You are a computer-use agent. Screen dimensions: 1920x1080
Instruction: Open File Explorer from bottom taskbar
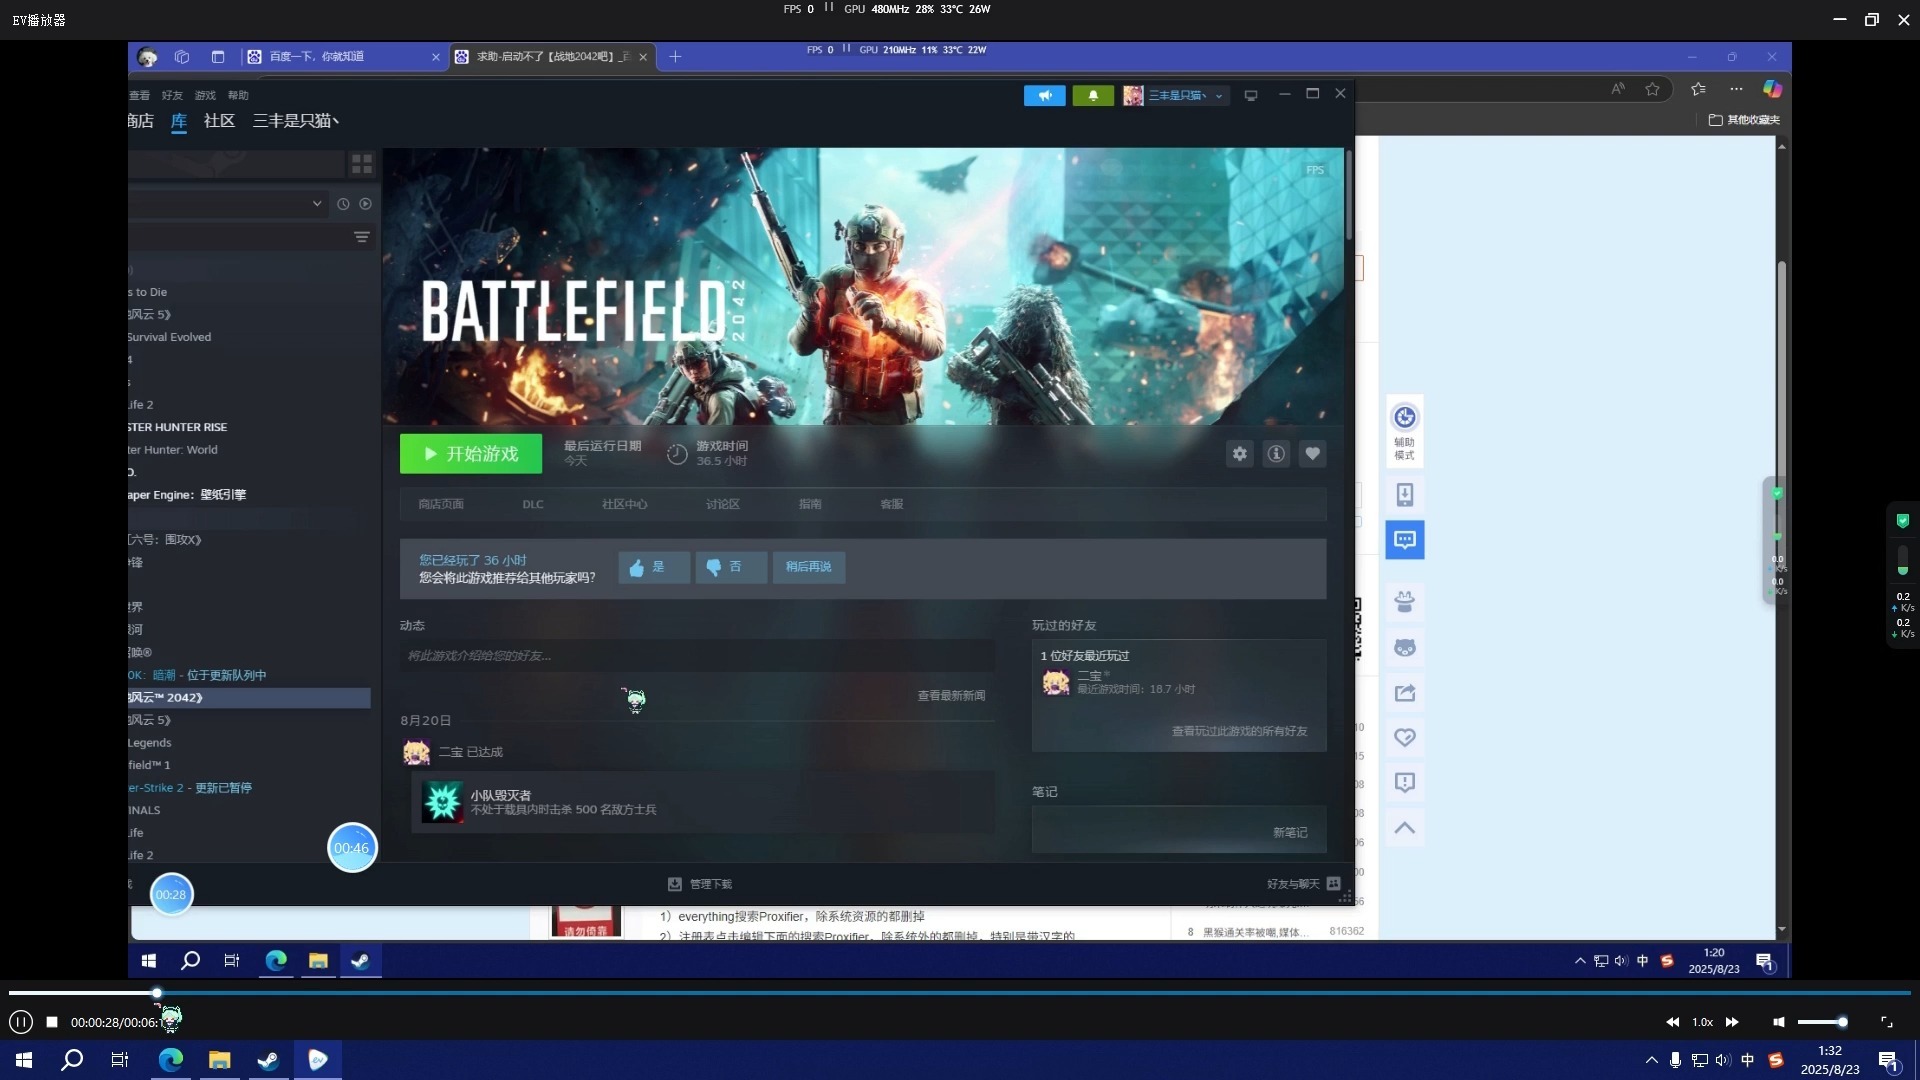[x=219, y=1060]
